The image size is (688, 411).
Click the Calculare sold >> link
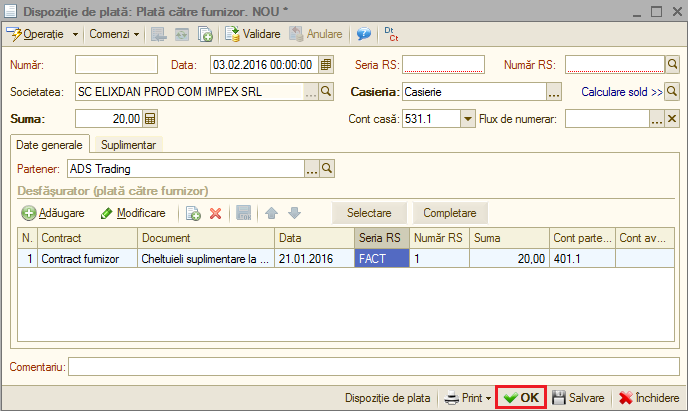(622, 92)
